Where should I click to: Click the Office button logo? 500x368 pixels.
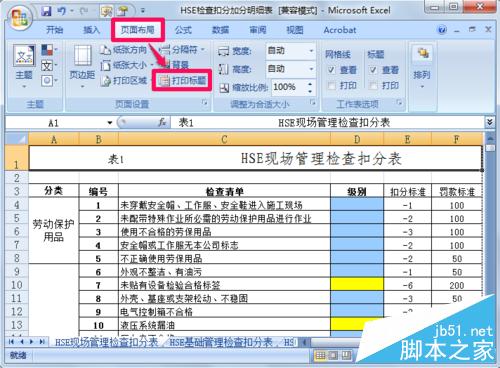(x=21, y=19)
